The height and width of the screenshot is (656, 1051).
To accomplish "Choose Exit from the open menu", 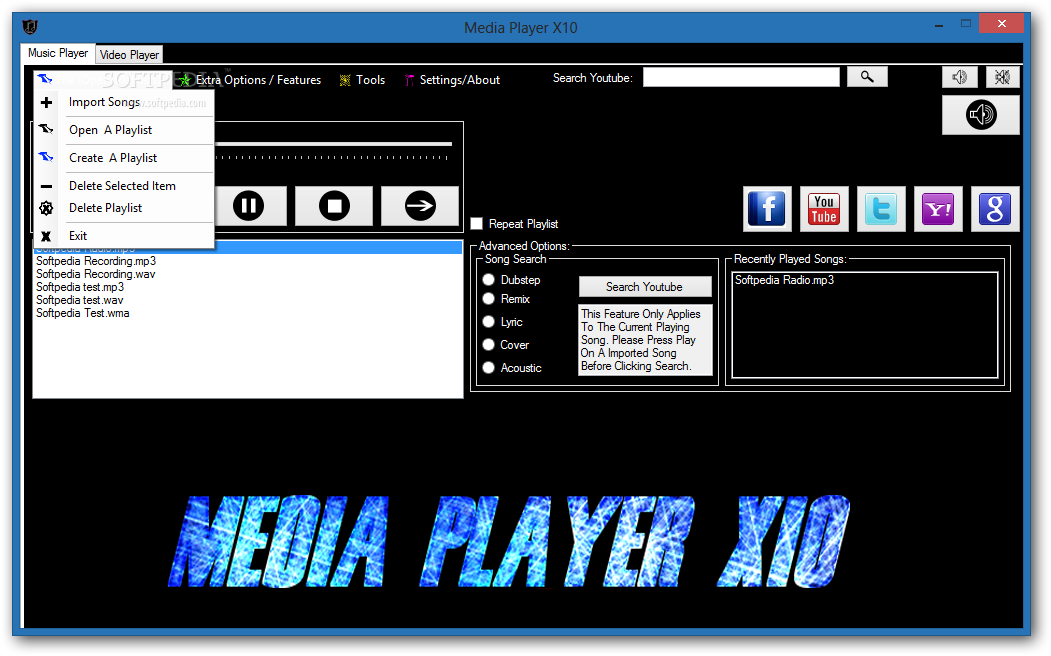I will [124, 236].
